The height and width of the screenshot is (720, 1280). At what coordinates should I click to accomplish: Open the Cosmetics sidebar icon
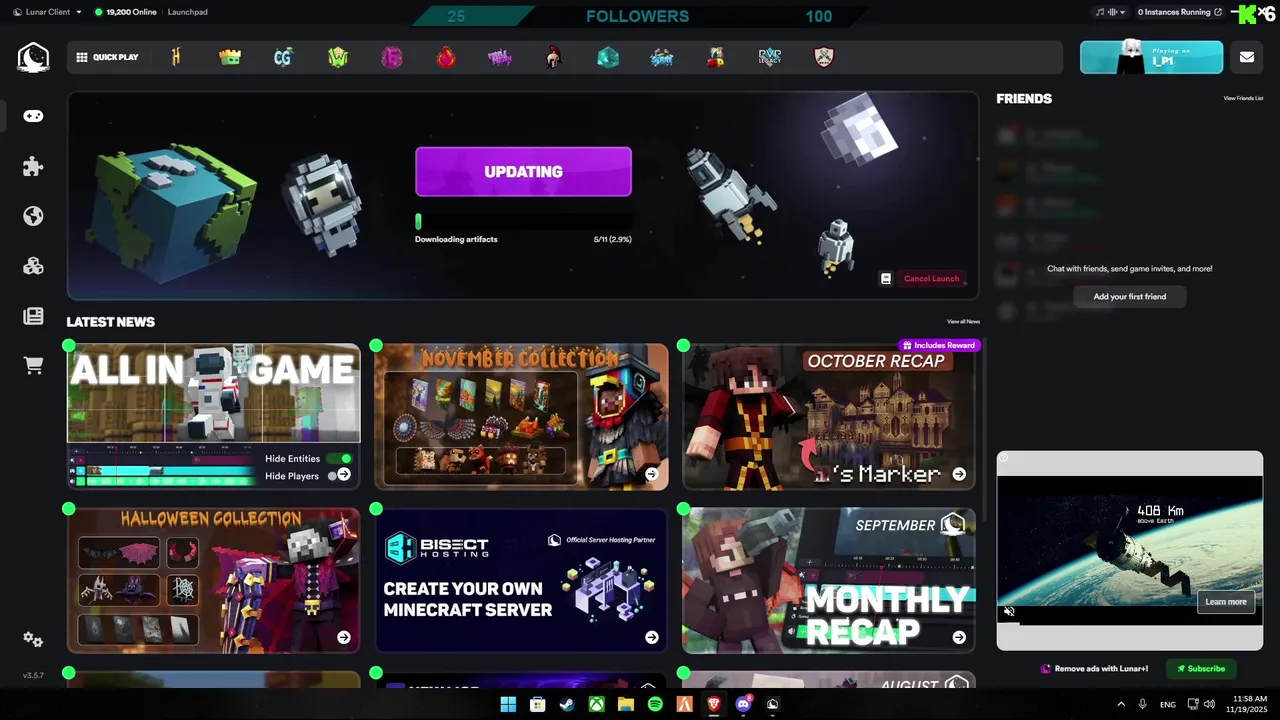tap(33, 266)
